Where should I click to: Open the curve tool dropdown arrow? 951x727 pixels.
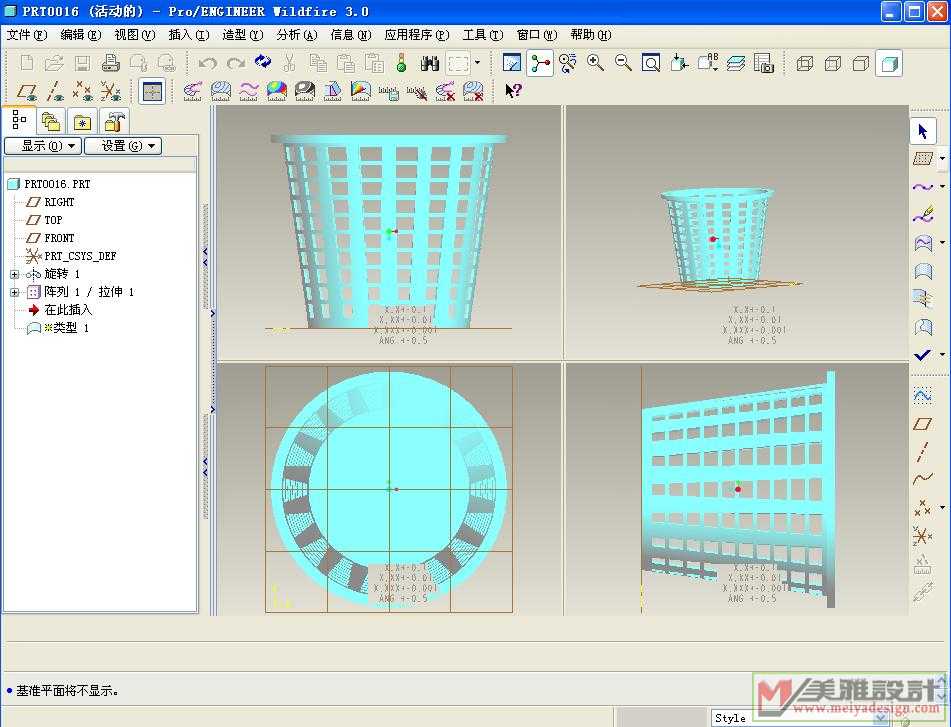(942, 187)
